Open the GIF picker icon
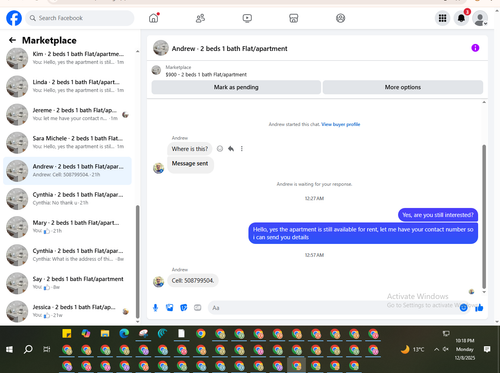The height and width of the screenshot is (373, 500). click(x=198, y=308)
